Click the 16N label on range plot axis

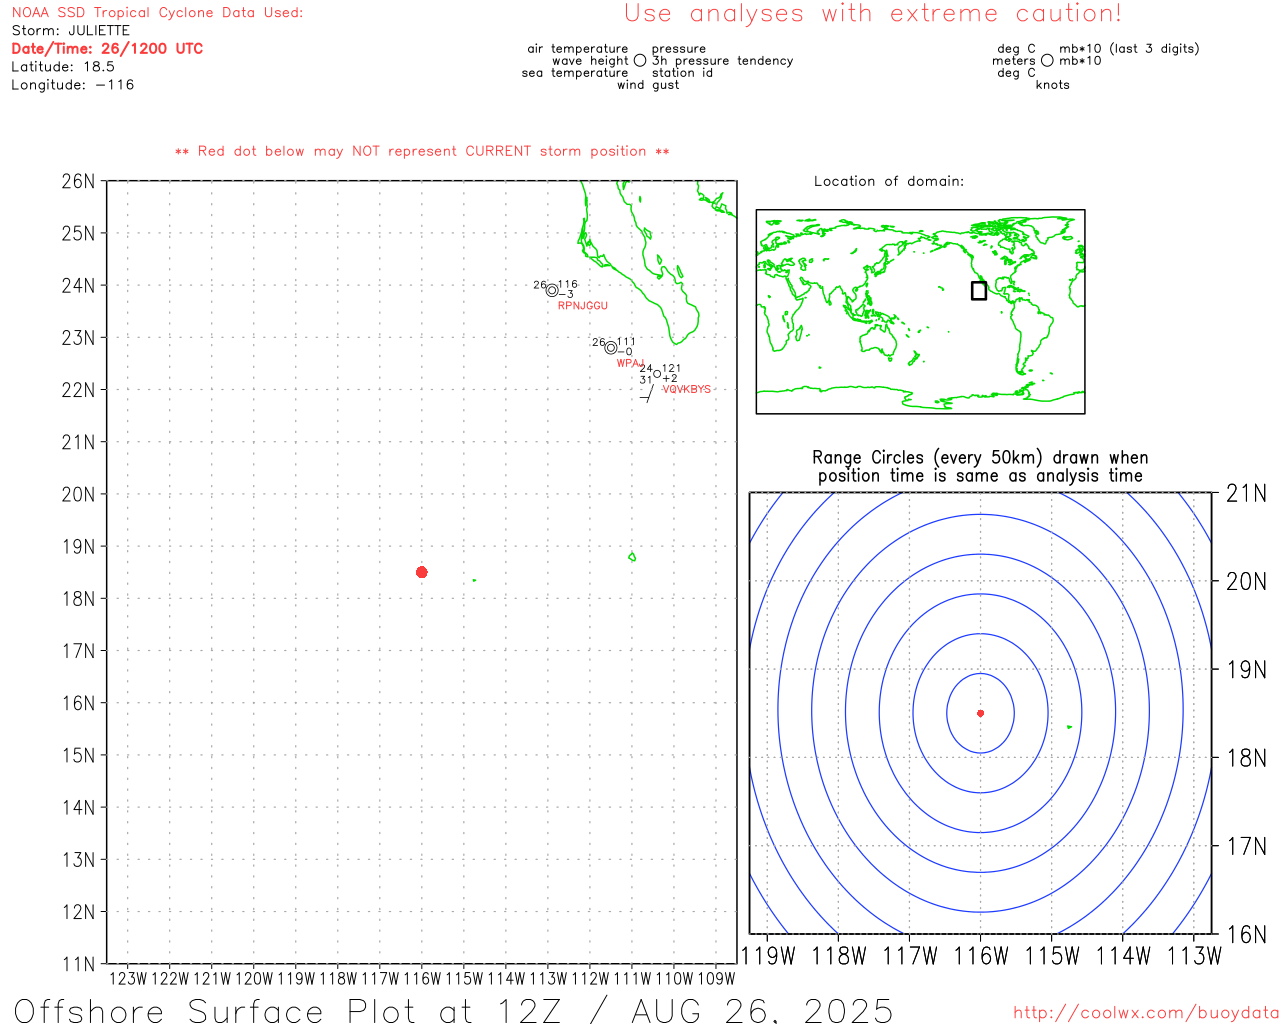(x=1246, y=934)
